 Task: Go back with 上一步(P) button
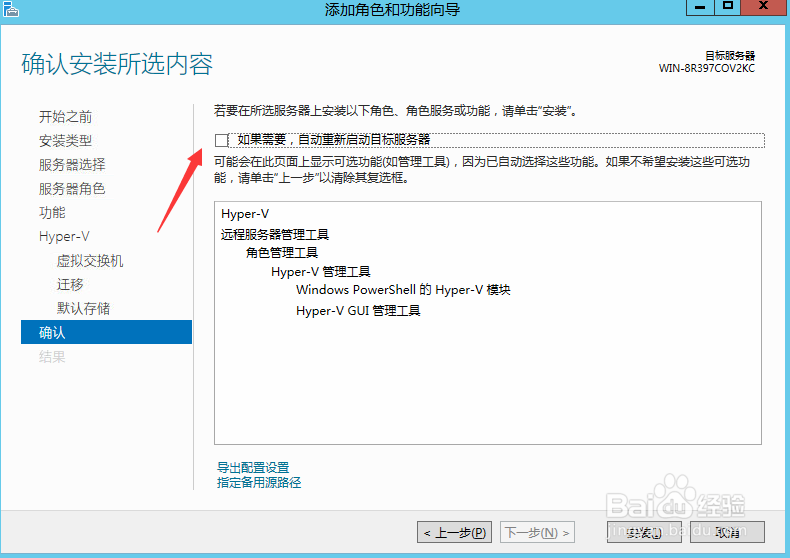[x=454, y=532]
